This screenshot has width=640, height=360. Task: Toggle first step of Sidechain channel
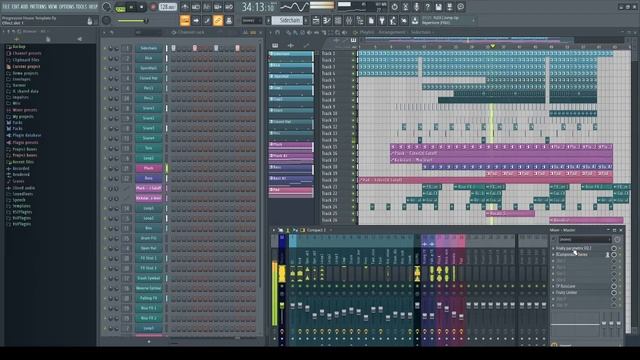pos(173,48)
